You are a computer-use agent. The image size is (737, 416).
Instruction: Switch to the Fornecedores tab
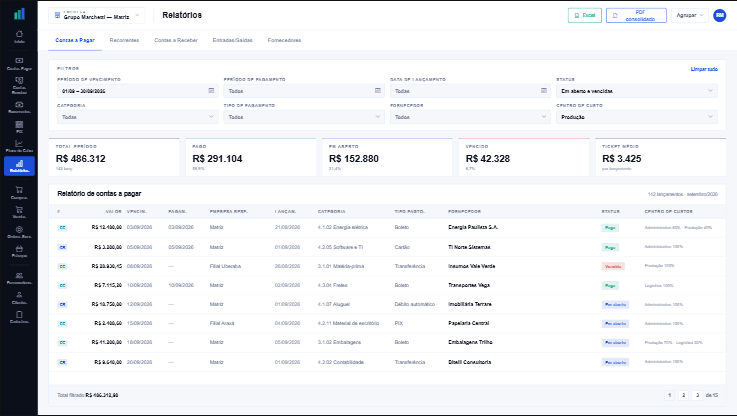(284, 40)
